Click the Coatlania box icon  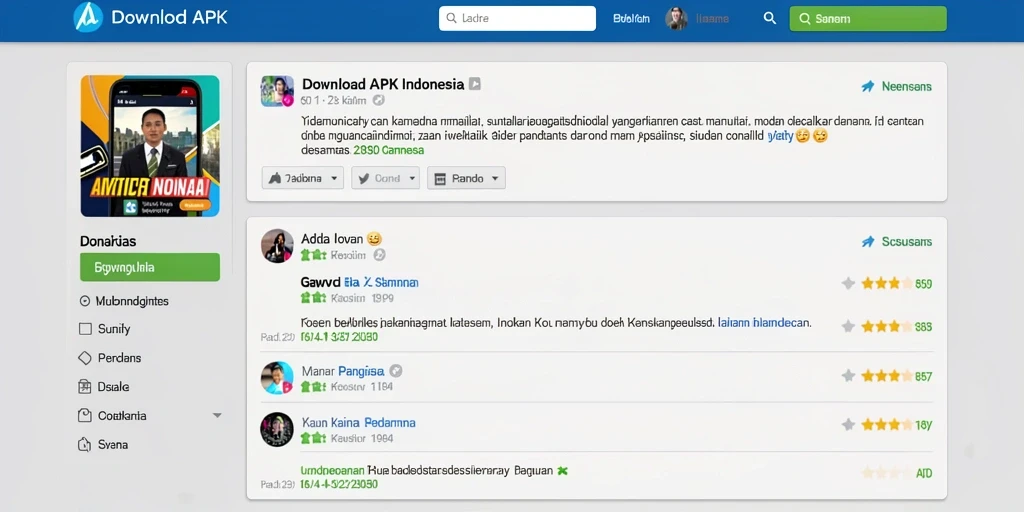tap(84, 415)
